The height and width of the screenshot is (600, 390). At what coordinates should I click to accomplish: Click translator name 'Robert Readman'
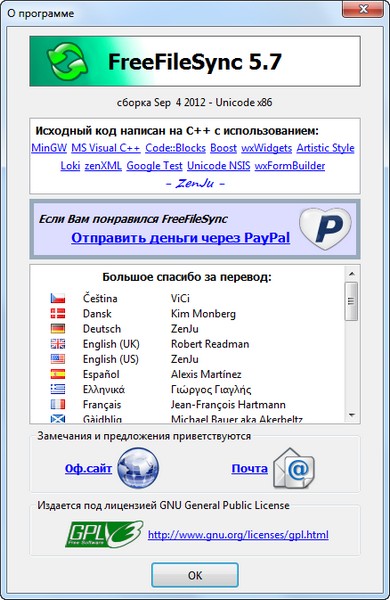point(210,344)
